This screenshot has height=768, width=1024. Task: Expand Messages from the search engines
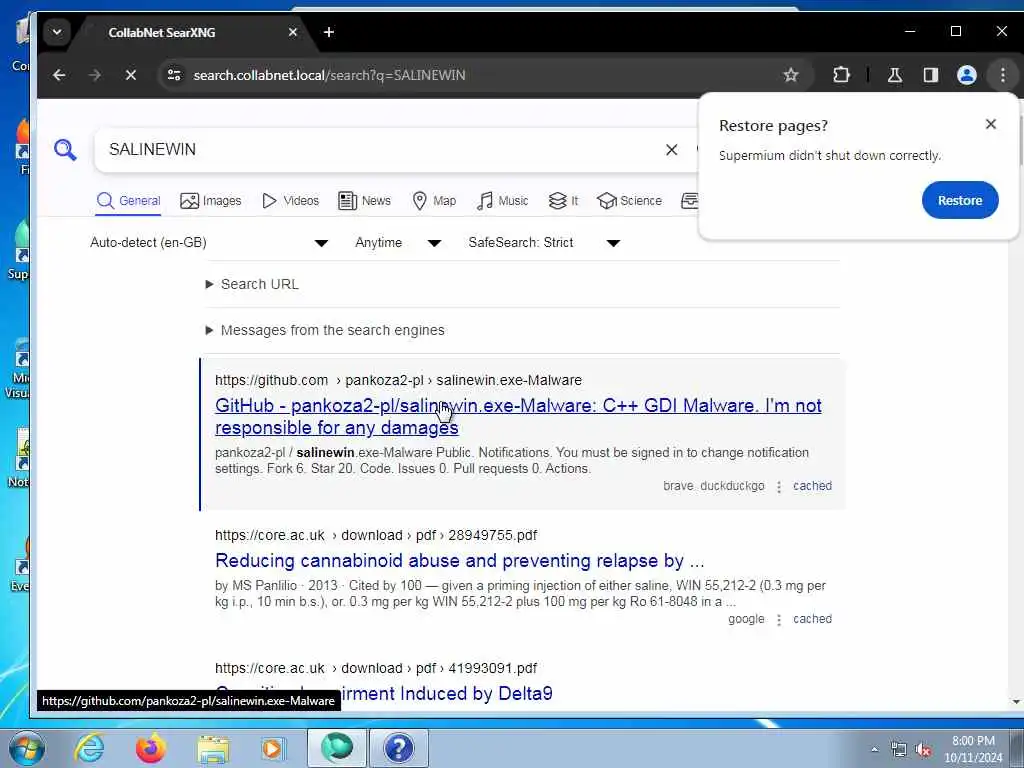[x=325, y=330]
